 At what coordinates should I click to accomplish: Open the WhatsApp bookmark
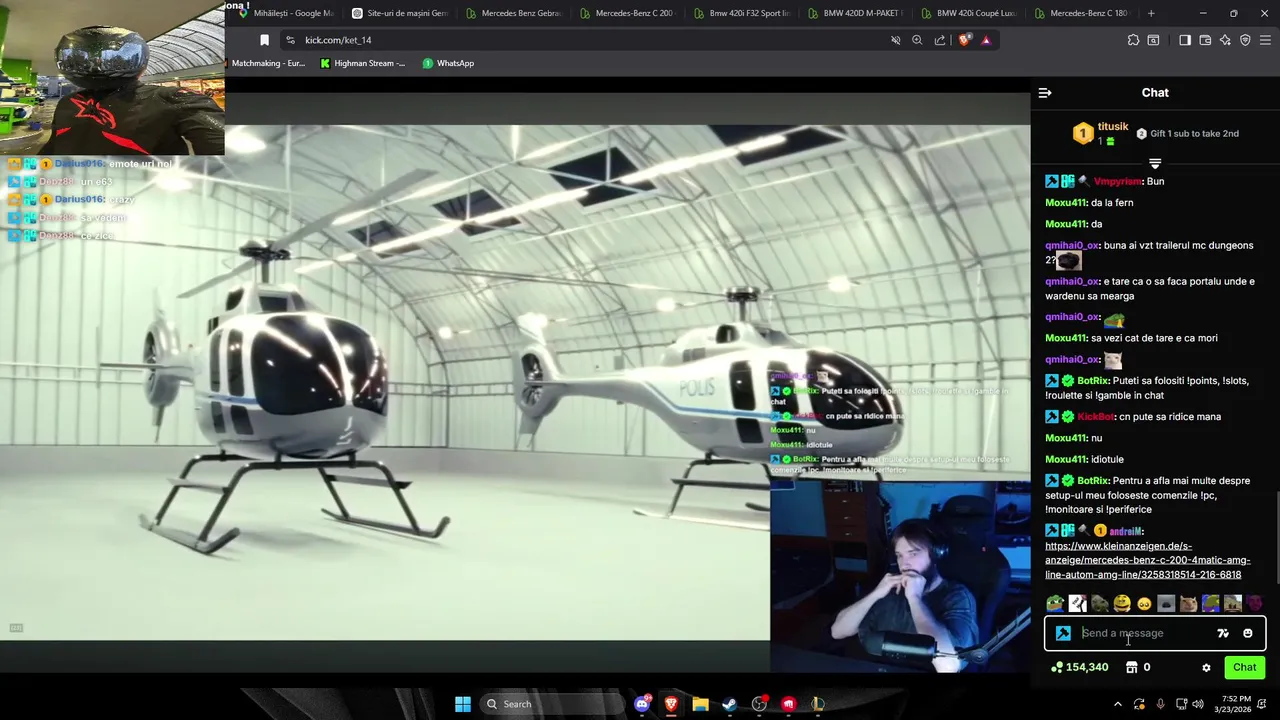(x=448, y=63)
